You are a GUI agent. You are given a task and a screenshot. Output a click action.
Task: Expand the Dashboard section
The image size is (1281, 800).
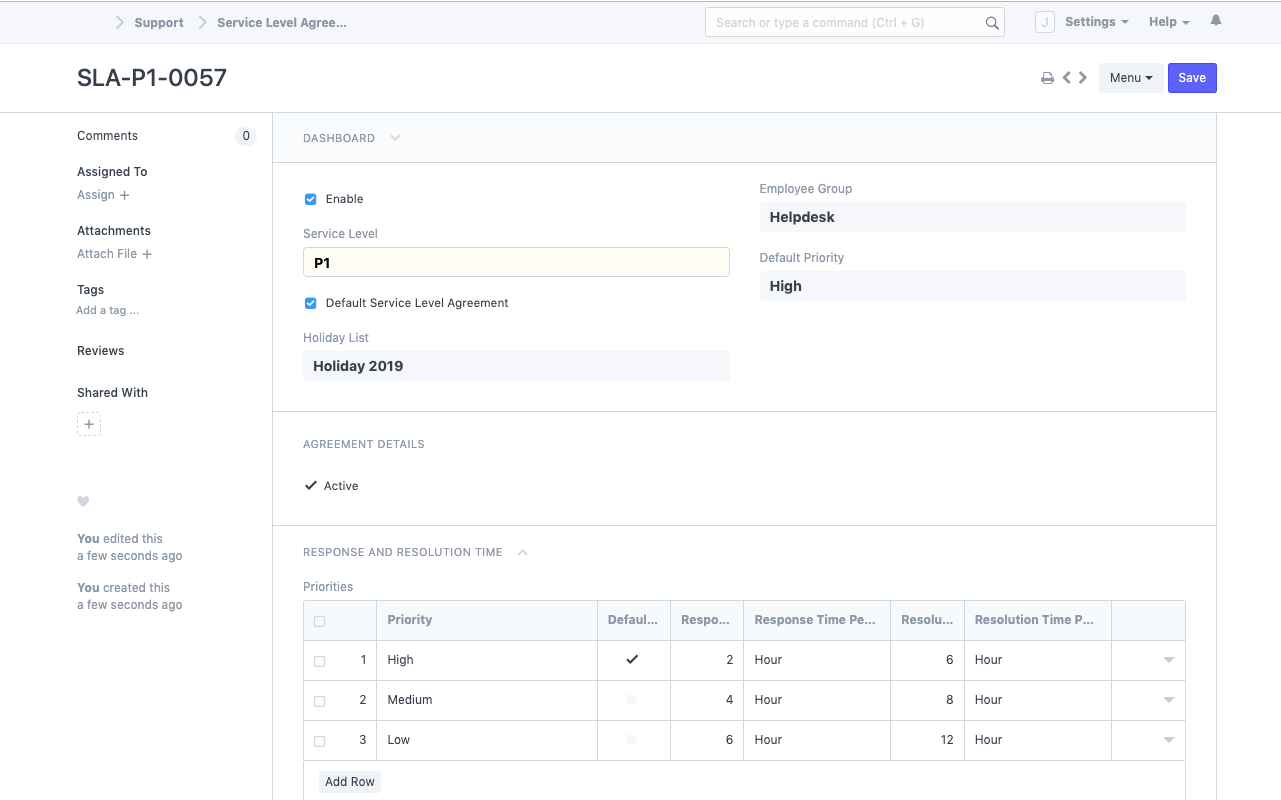395,138
